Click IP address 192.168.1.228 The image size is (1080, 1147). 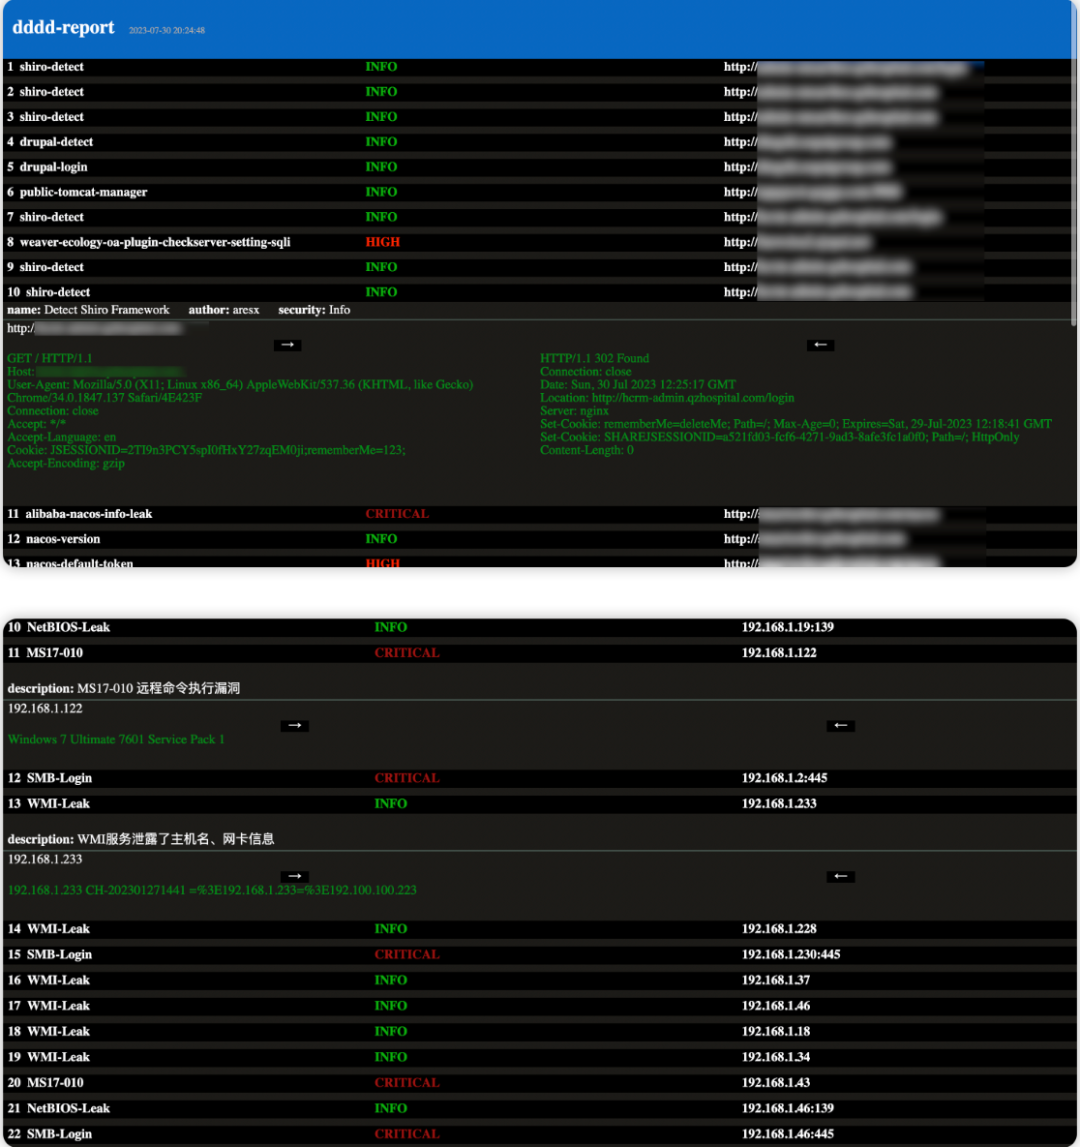point(779,929)
